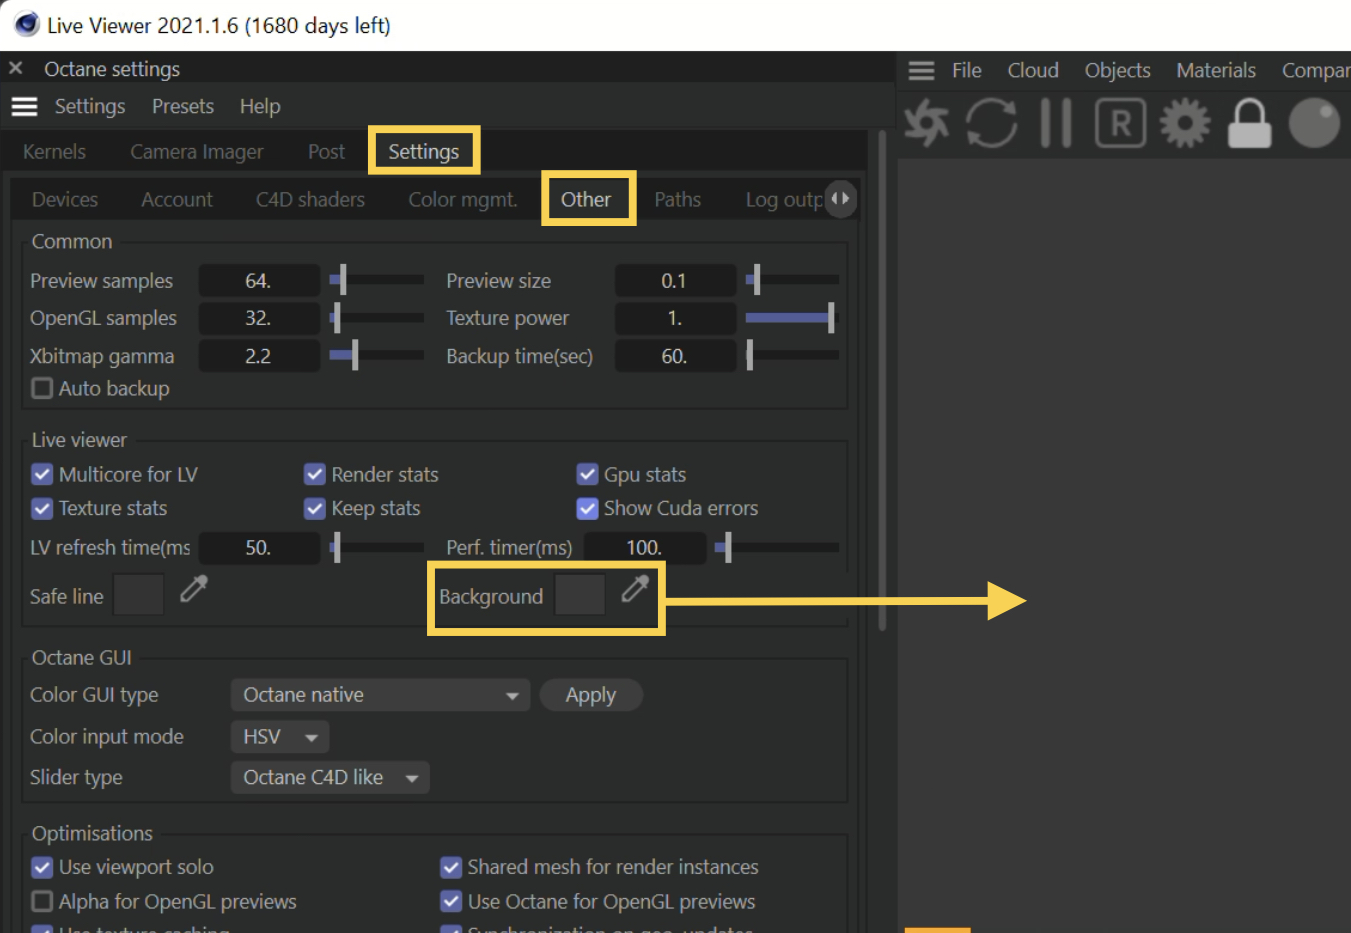
Task: Click the Send scene to Live Viewer icon
Action: pyautogui.click(x=927, y=123)
